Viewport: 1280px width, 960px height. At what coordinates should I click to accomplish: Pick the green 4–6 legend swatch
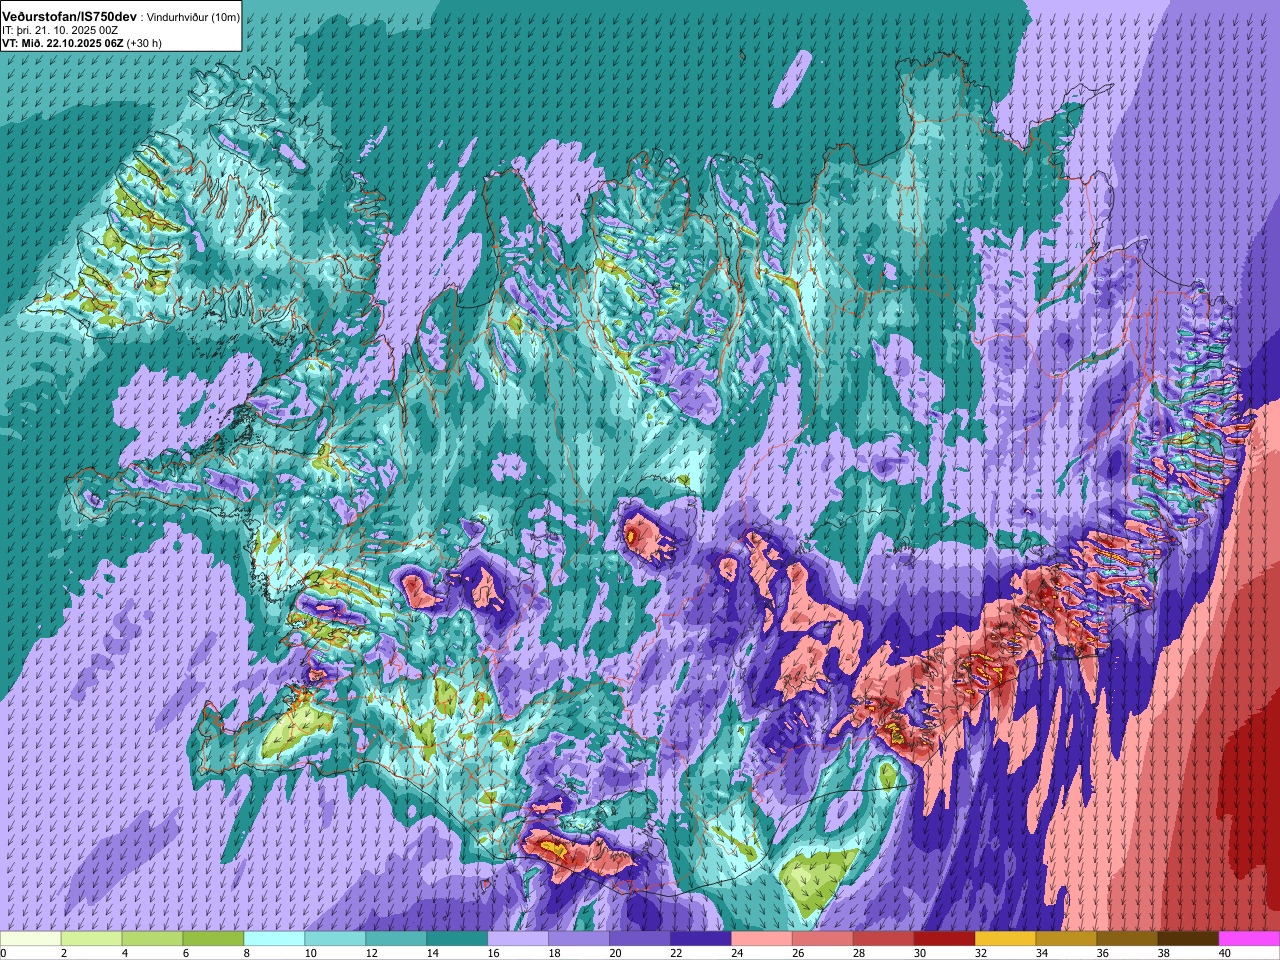[152, 939]
